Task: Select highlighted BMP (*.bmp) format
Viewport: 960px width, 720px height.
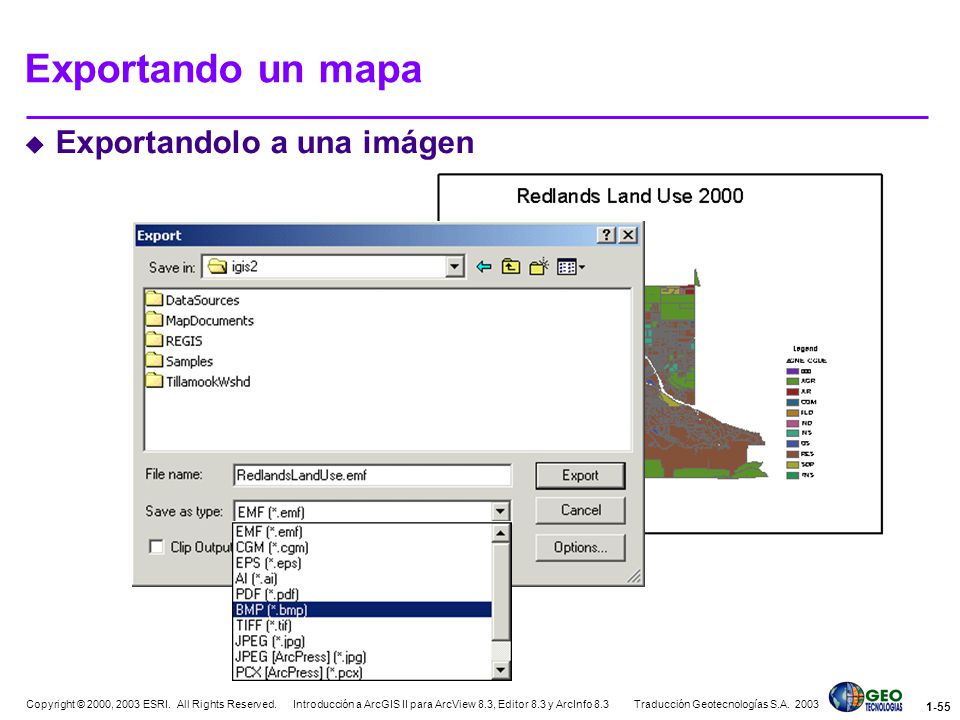Action: point(362,610)
